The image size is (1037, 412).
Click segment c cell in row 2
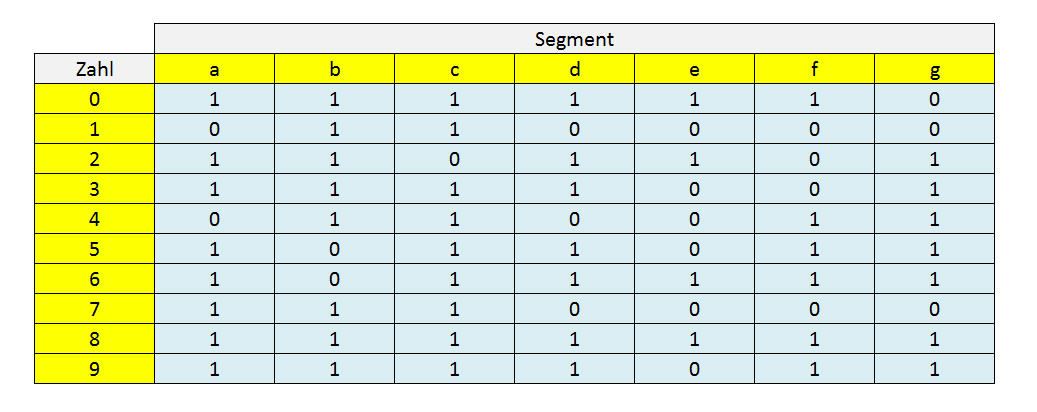click(454, 159)
